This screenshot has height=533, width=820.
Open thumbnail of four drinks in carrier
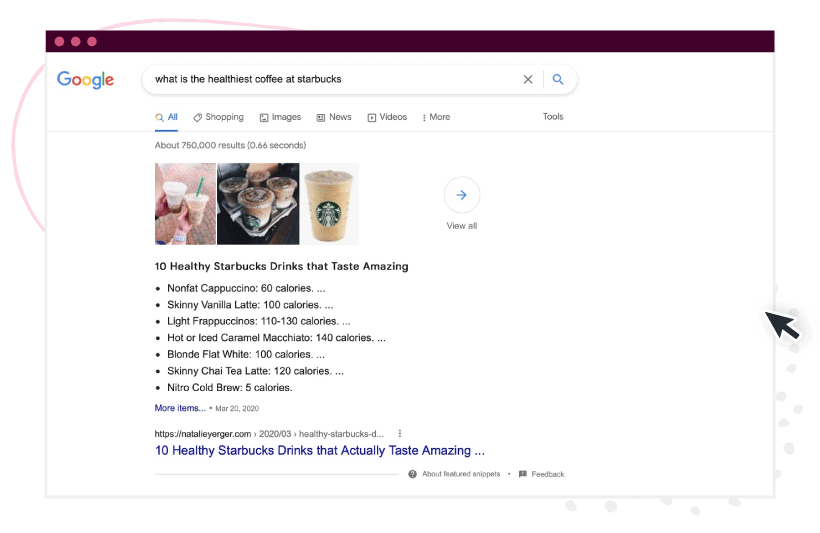[x=258, y=204]
